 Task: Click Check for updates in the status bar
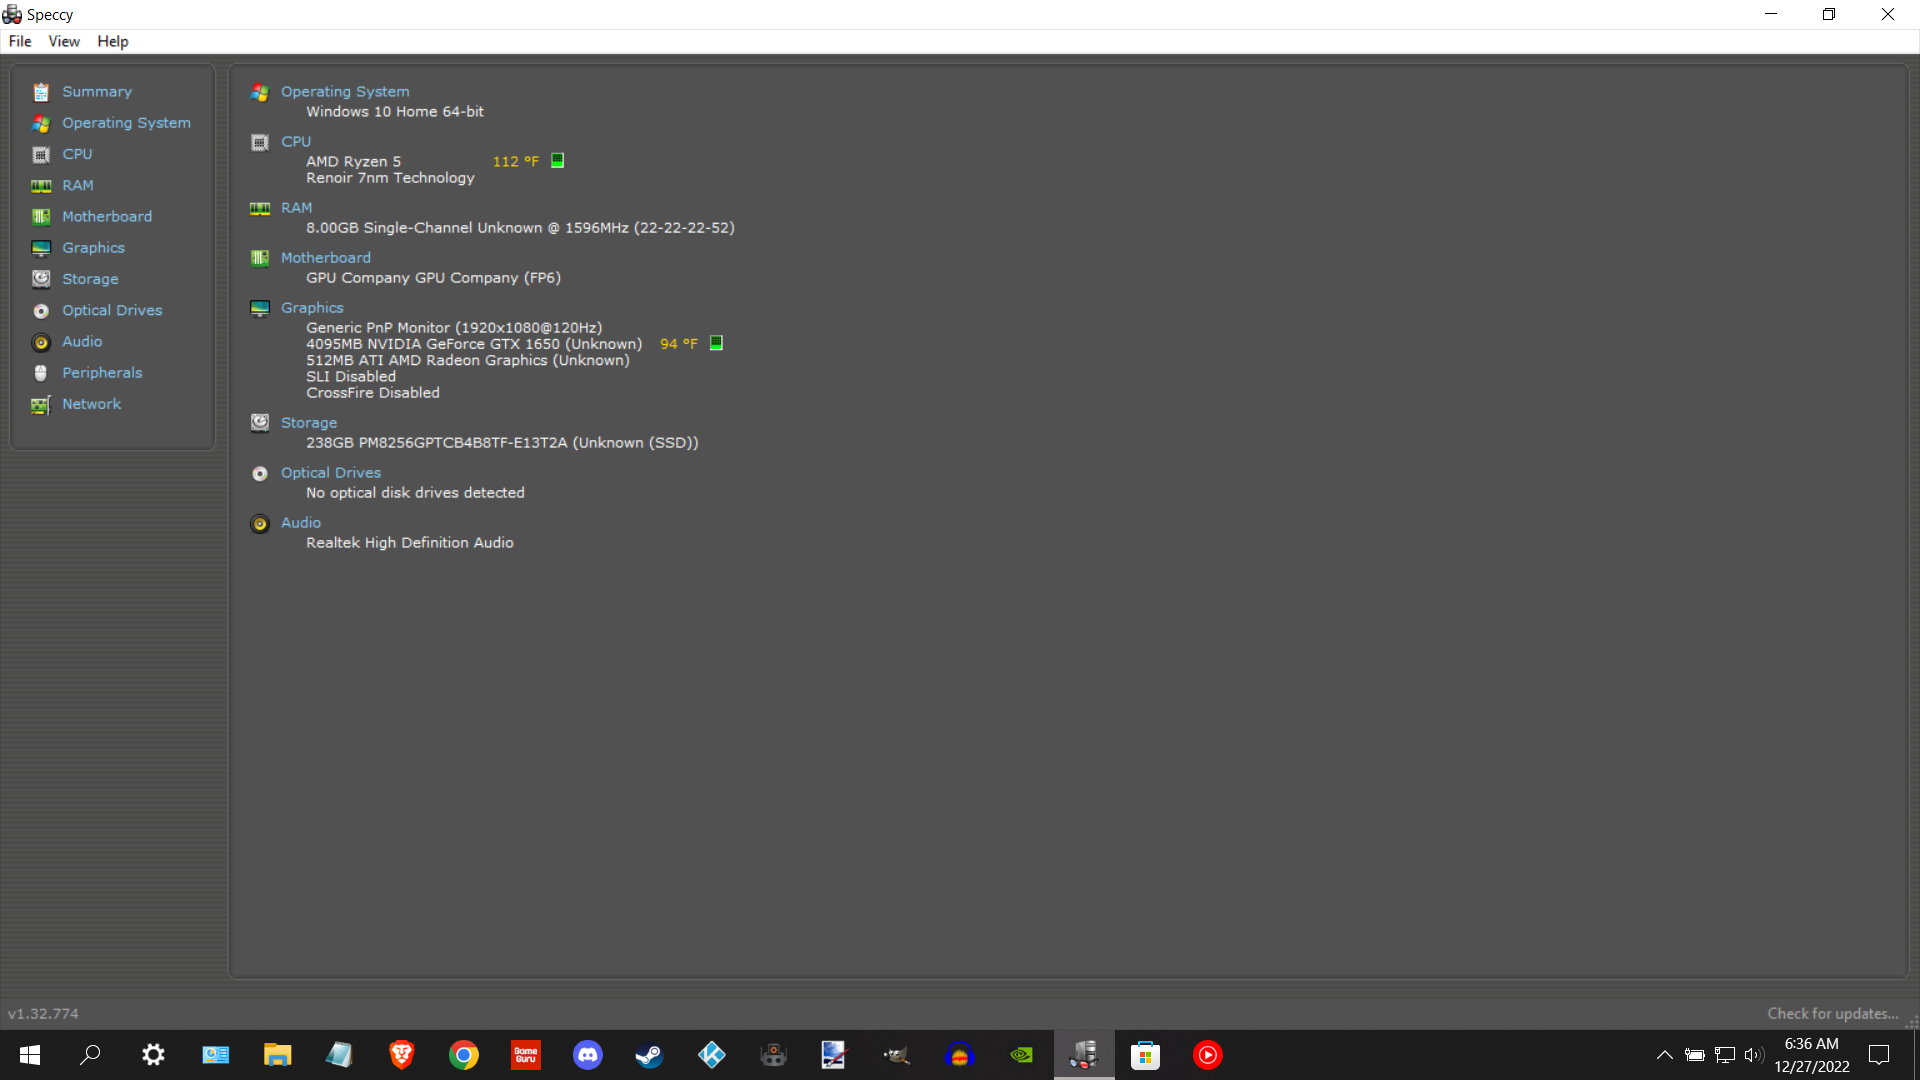(1831, 1013)
